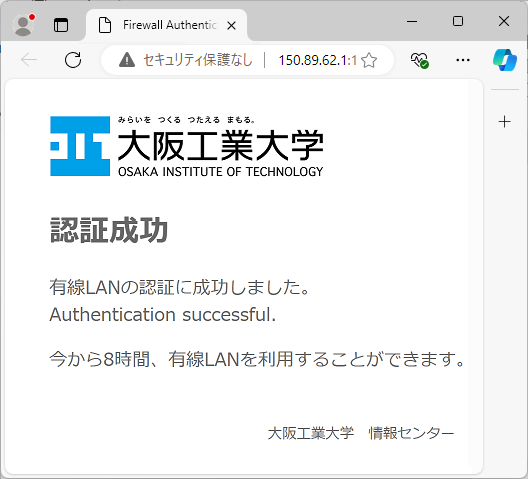Viewport: 528px width, 479px height.
Task: Click the sidebar plus customize button
Action: coord(504,122)
